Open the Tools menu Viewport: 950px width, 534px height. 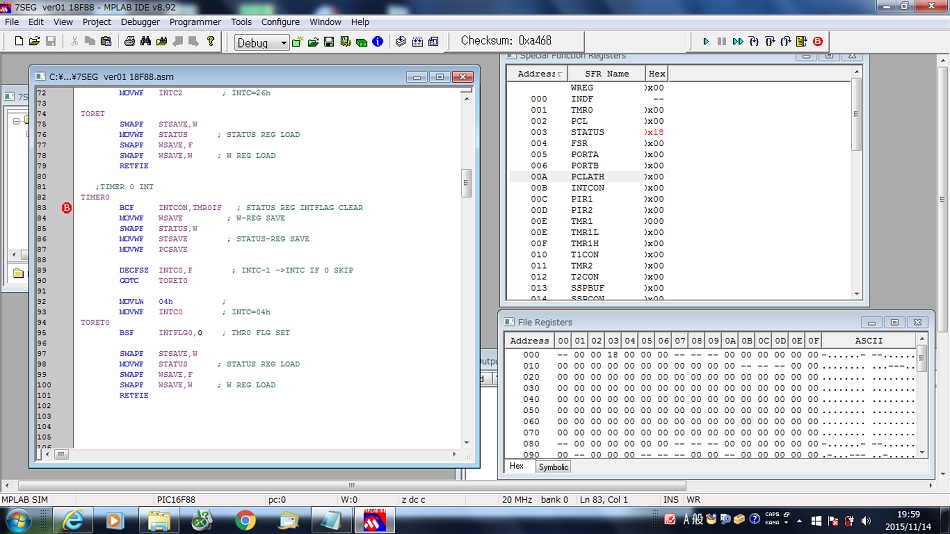[x=241, y=22]
